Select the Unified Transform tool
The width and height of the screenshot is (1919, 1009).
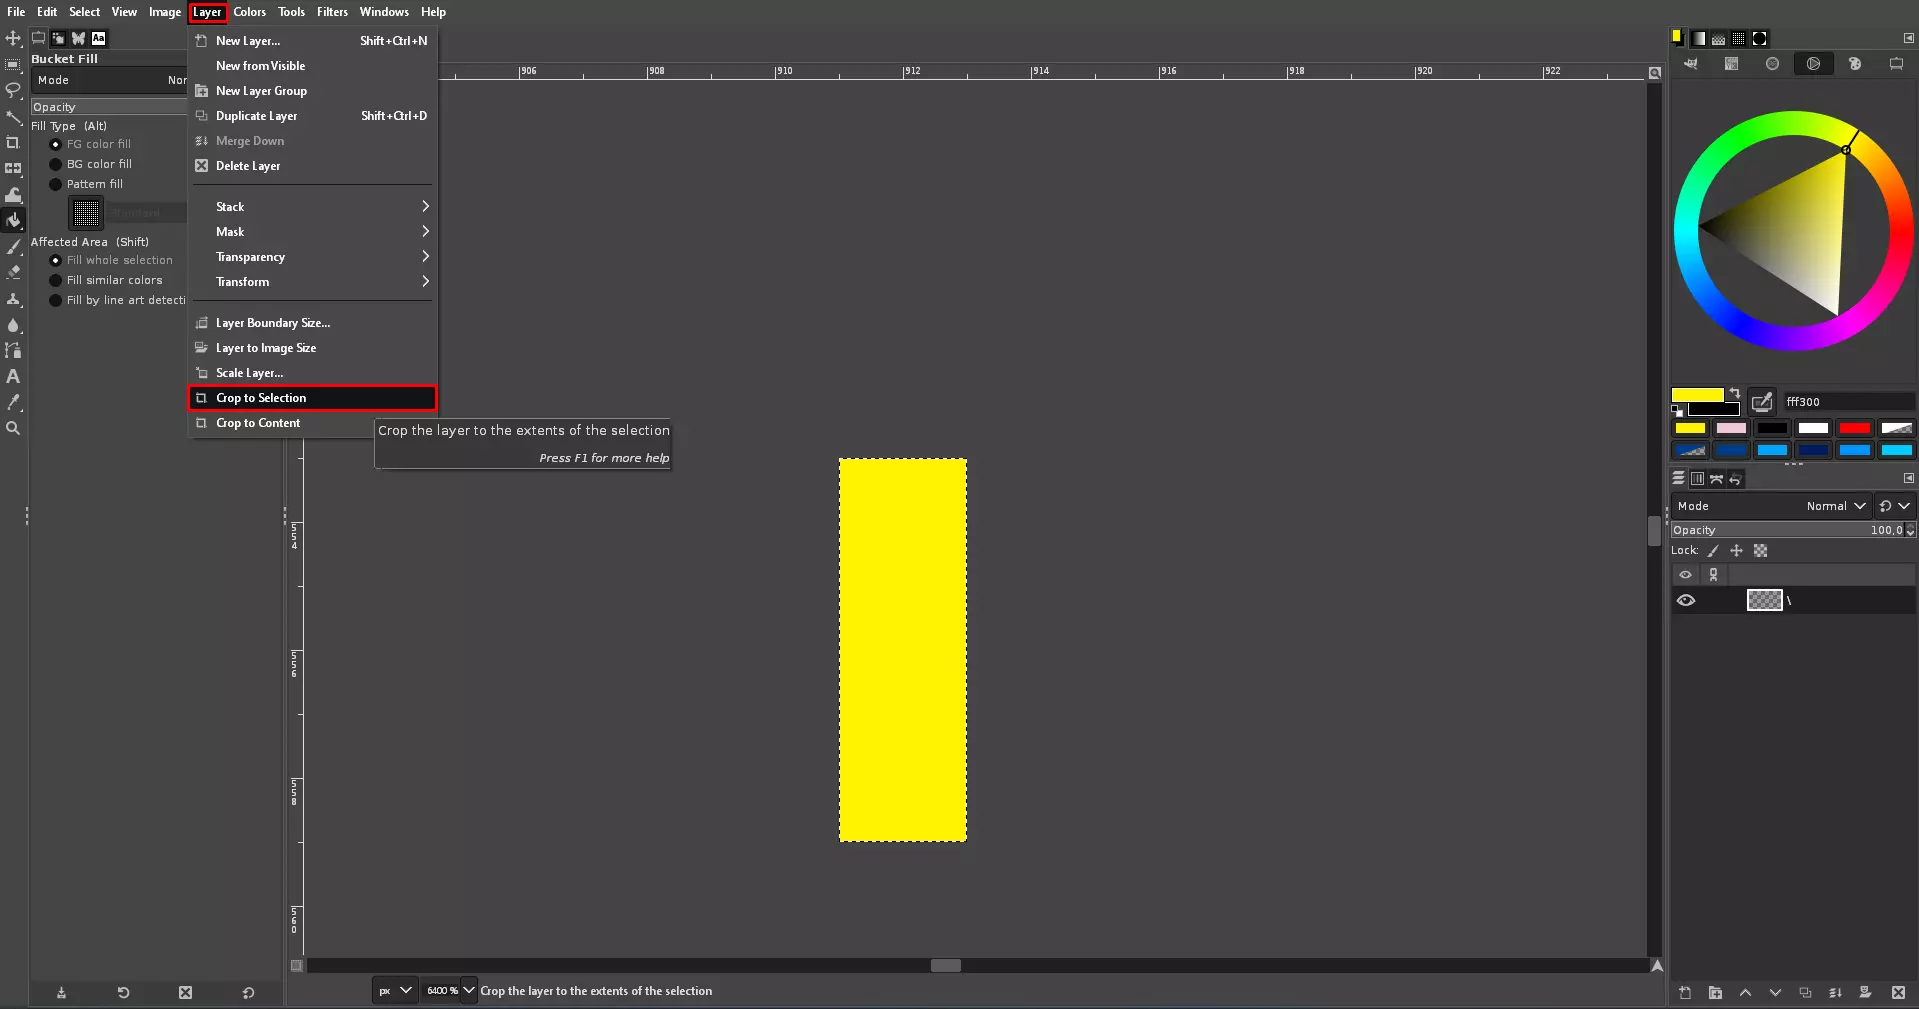(x=13, y=168)
